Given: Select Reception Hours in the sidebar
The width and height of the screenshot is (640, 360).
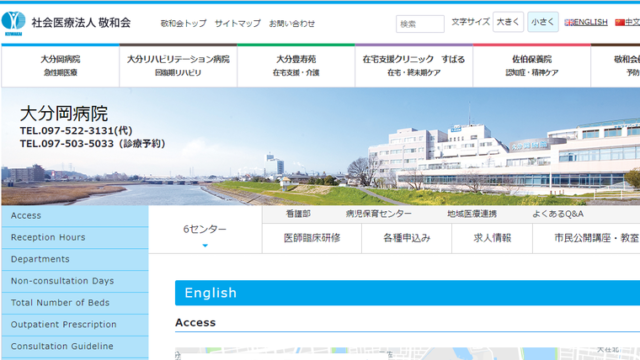Looking at the screenshot, I should (x=75, y=238).
